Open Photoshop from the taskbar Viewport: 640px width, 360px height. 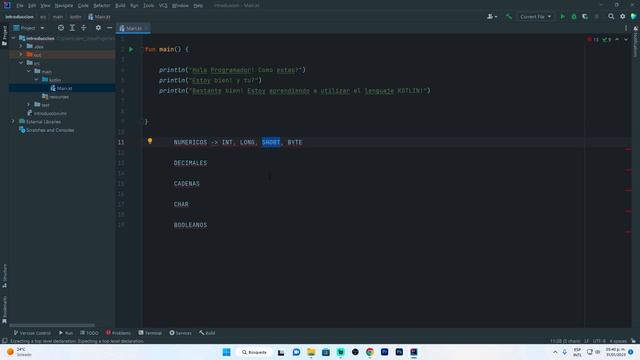pos(399,352)
